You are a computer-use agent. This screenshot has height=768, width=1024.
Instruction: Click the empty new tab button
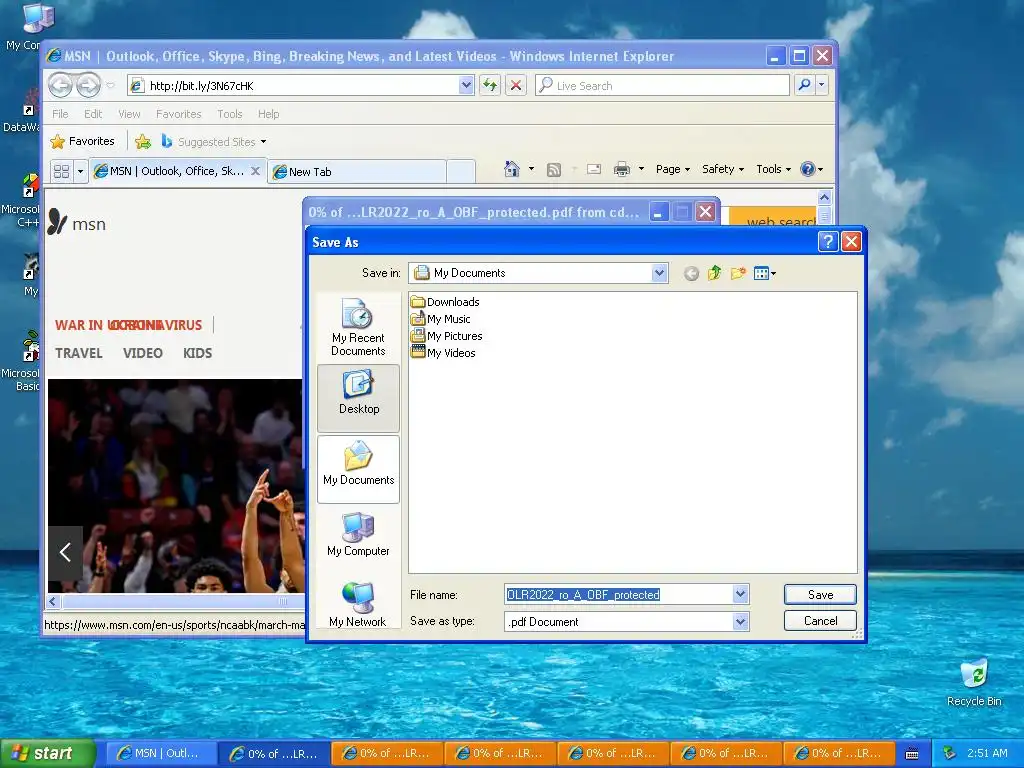461,172
